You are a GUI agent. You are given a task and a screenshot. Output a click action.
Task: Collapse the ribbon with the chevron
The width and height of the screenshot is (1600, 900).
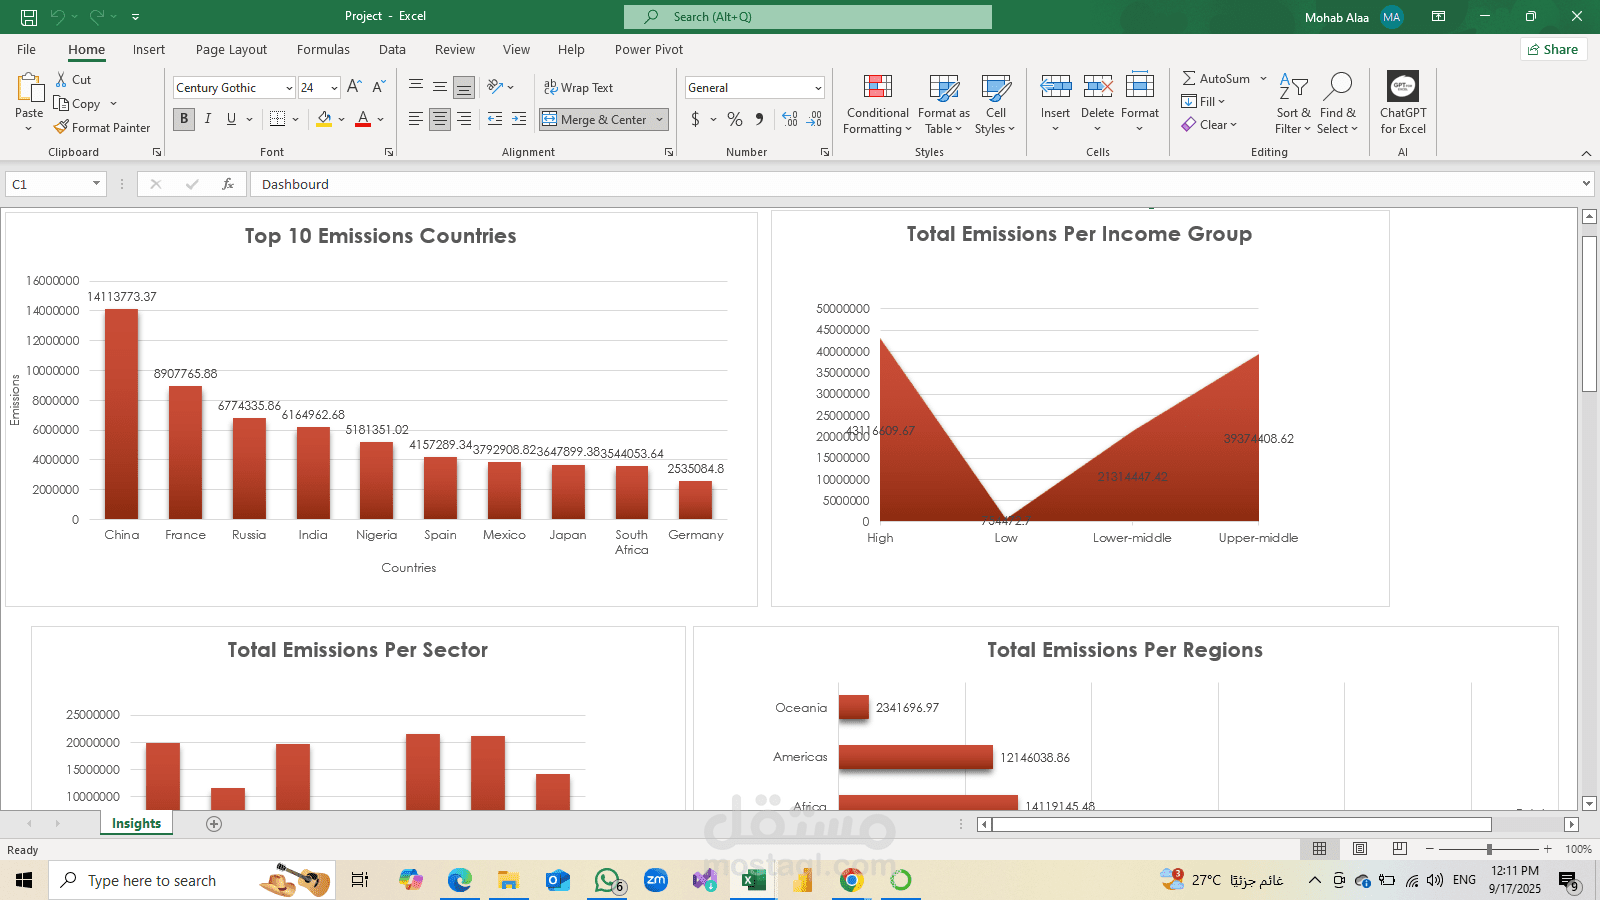1586,153
